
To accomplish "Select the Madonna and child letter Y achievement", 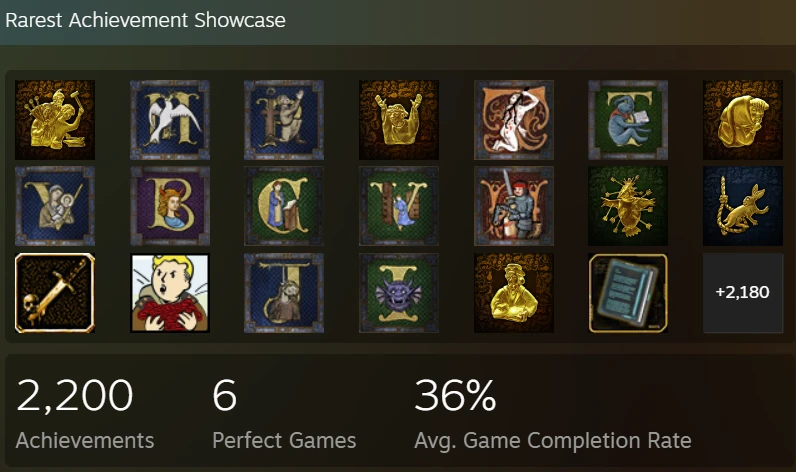I will 55,206.
